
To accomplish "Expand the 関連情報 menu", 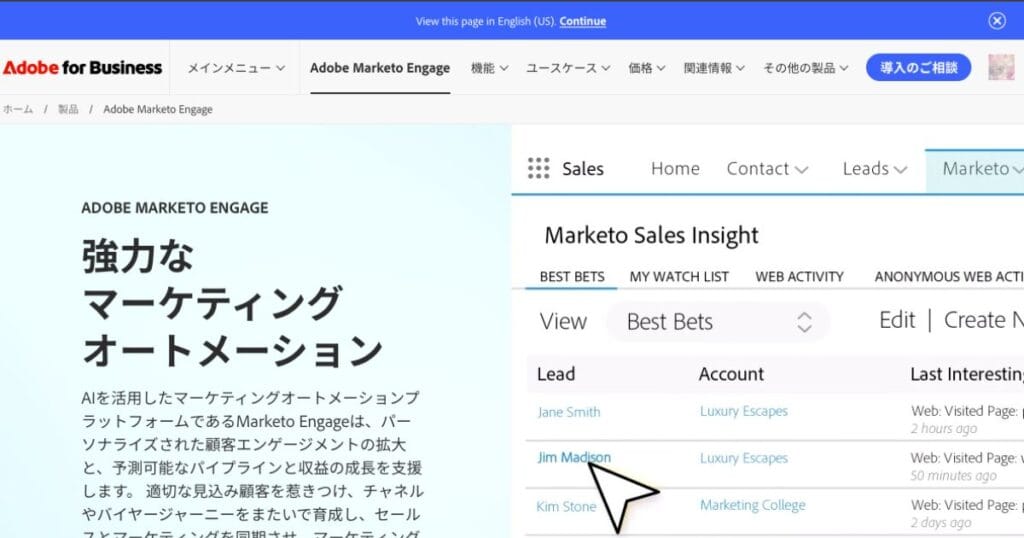I will (714, 68).
